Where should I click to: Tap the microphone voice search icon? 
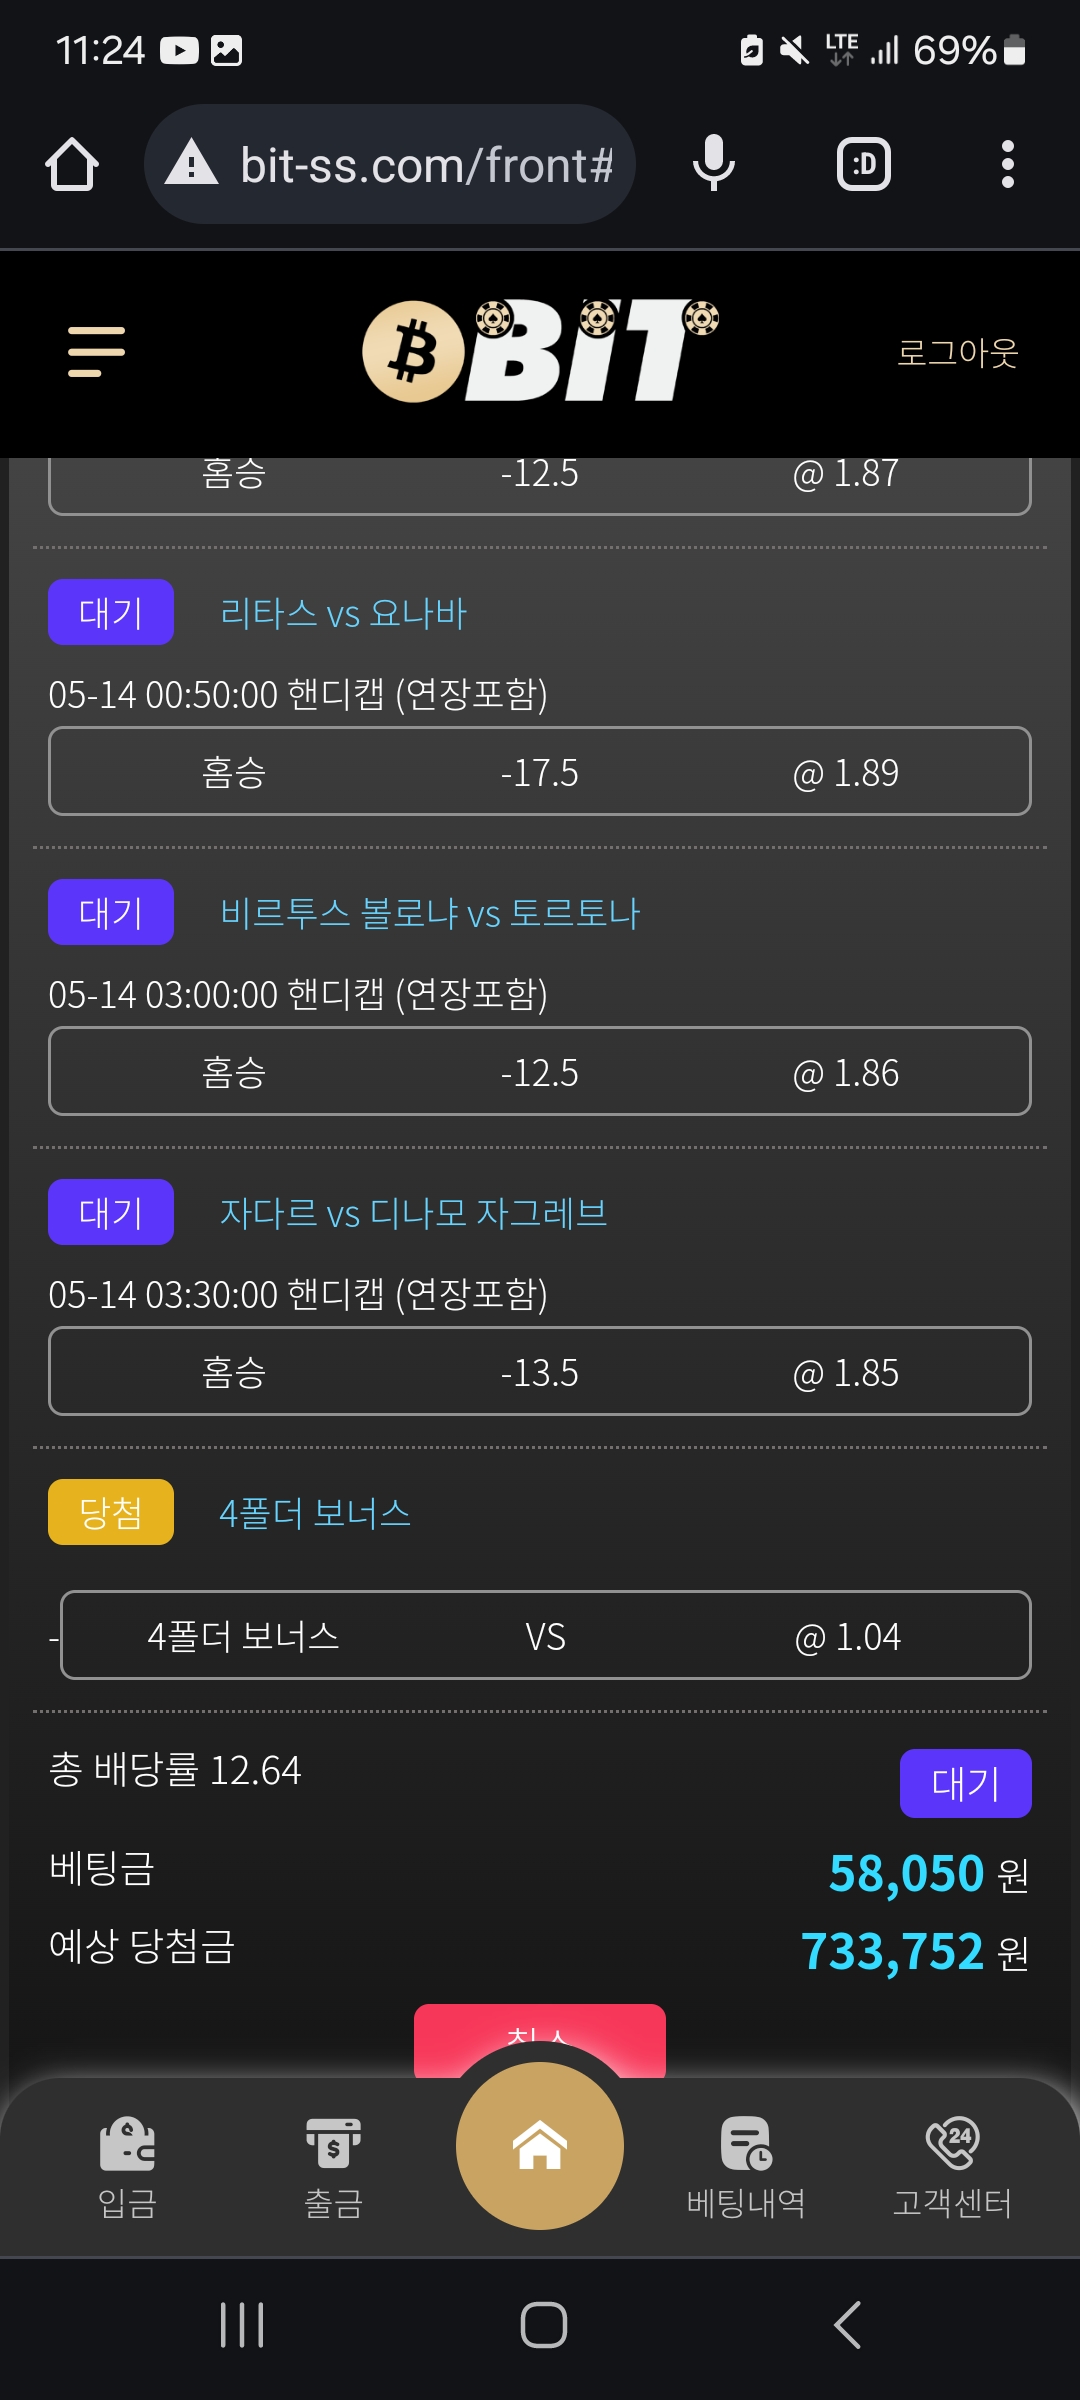point(713,165)
